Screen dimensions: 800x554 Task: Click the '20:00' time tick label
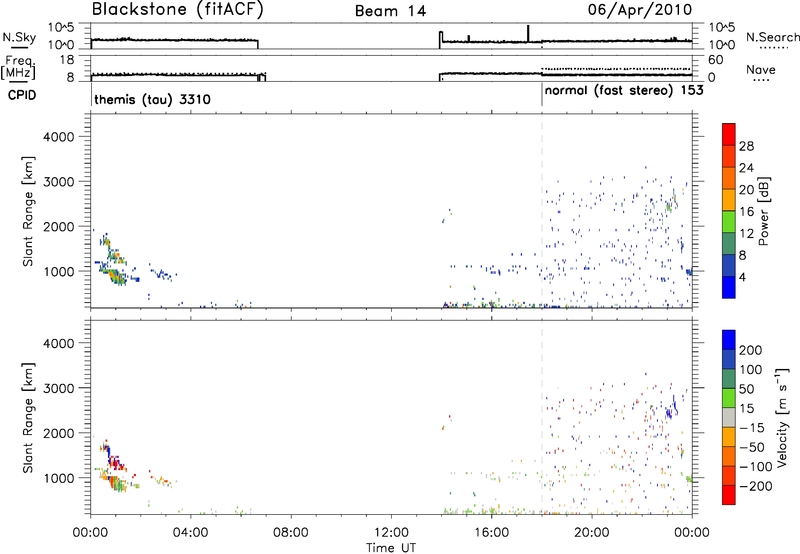[x=591, y=533]
